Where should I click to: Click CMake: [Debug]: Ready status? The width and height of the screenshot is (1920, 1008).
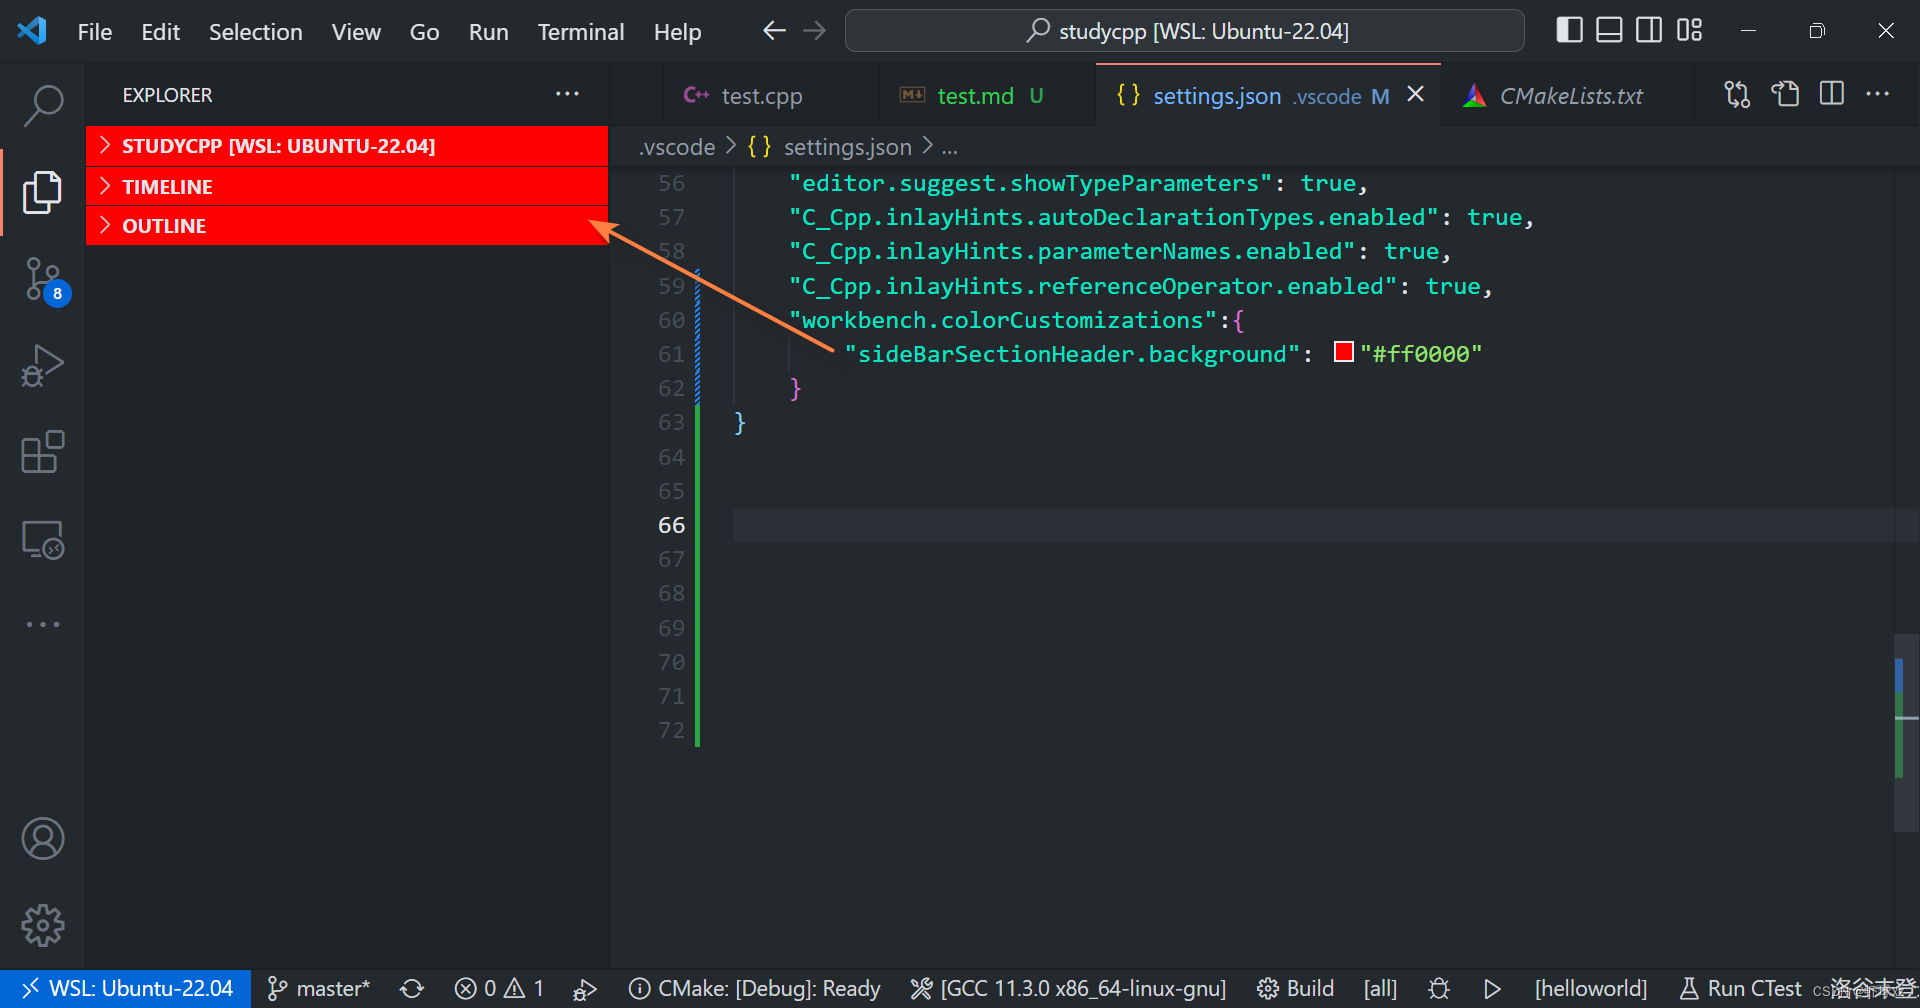(754, 989)
